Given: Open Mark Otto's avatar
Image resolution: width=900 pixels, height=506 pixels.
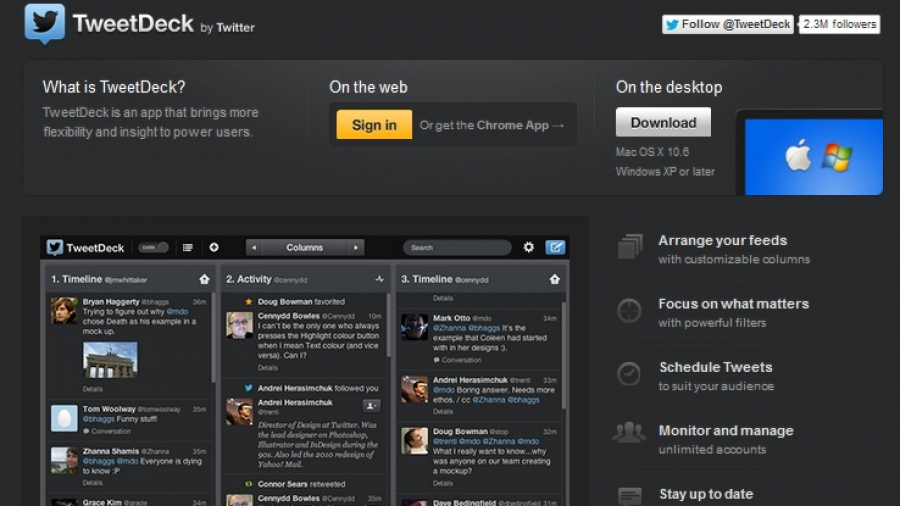Looking at the screenshot, I should point(414,327).
